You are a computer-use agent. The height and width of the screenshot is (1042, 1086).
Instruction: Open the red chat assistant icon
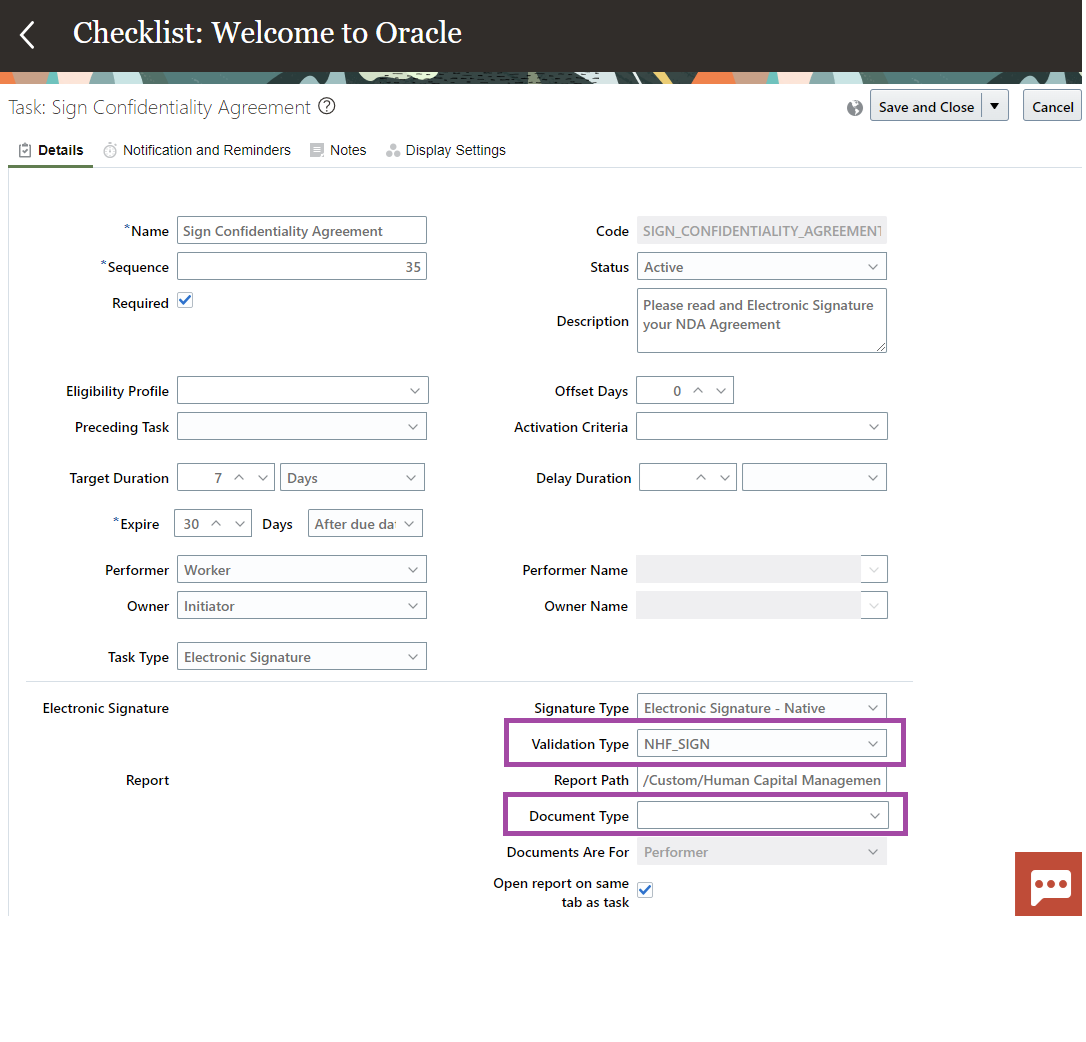click(1048, 884)
